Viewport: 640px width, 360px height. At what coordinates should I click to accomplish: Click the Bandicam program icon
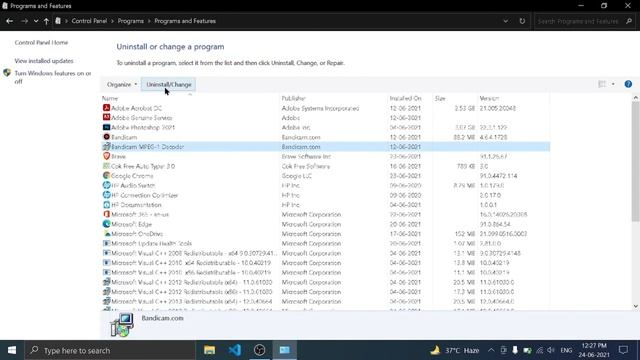coord(106,137)
